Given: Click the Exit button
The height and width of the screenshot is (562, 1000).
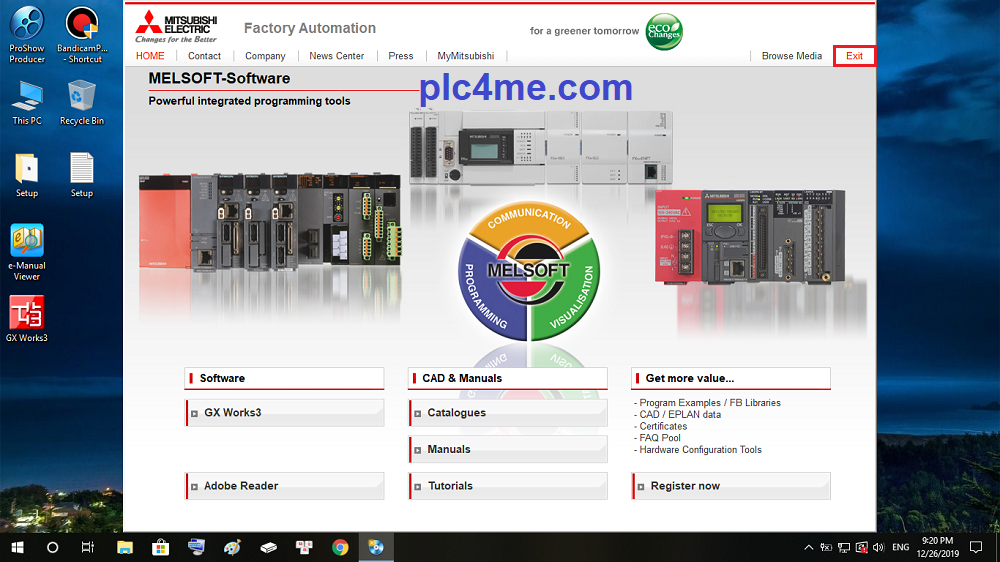Looking at the screenshot, I should coord(854,56).
